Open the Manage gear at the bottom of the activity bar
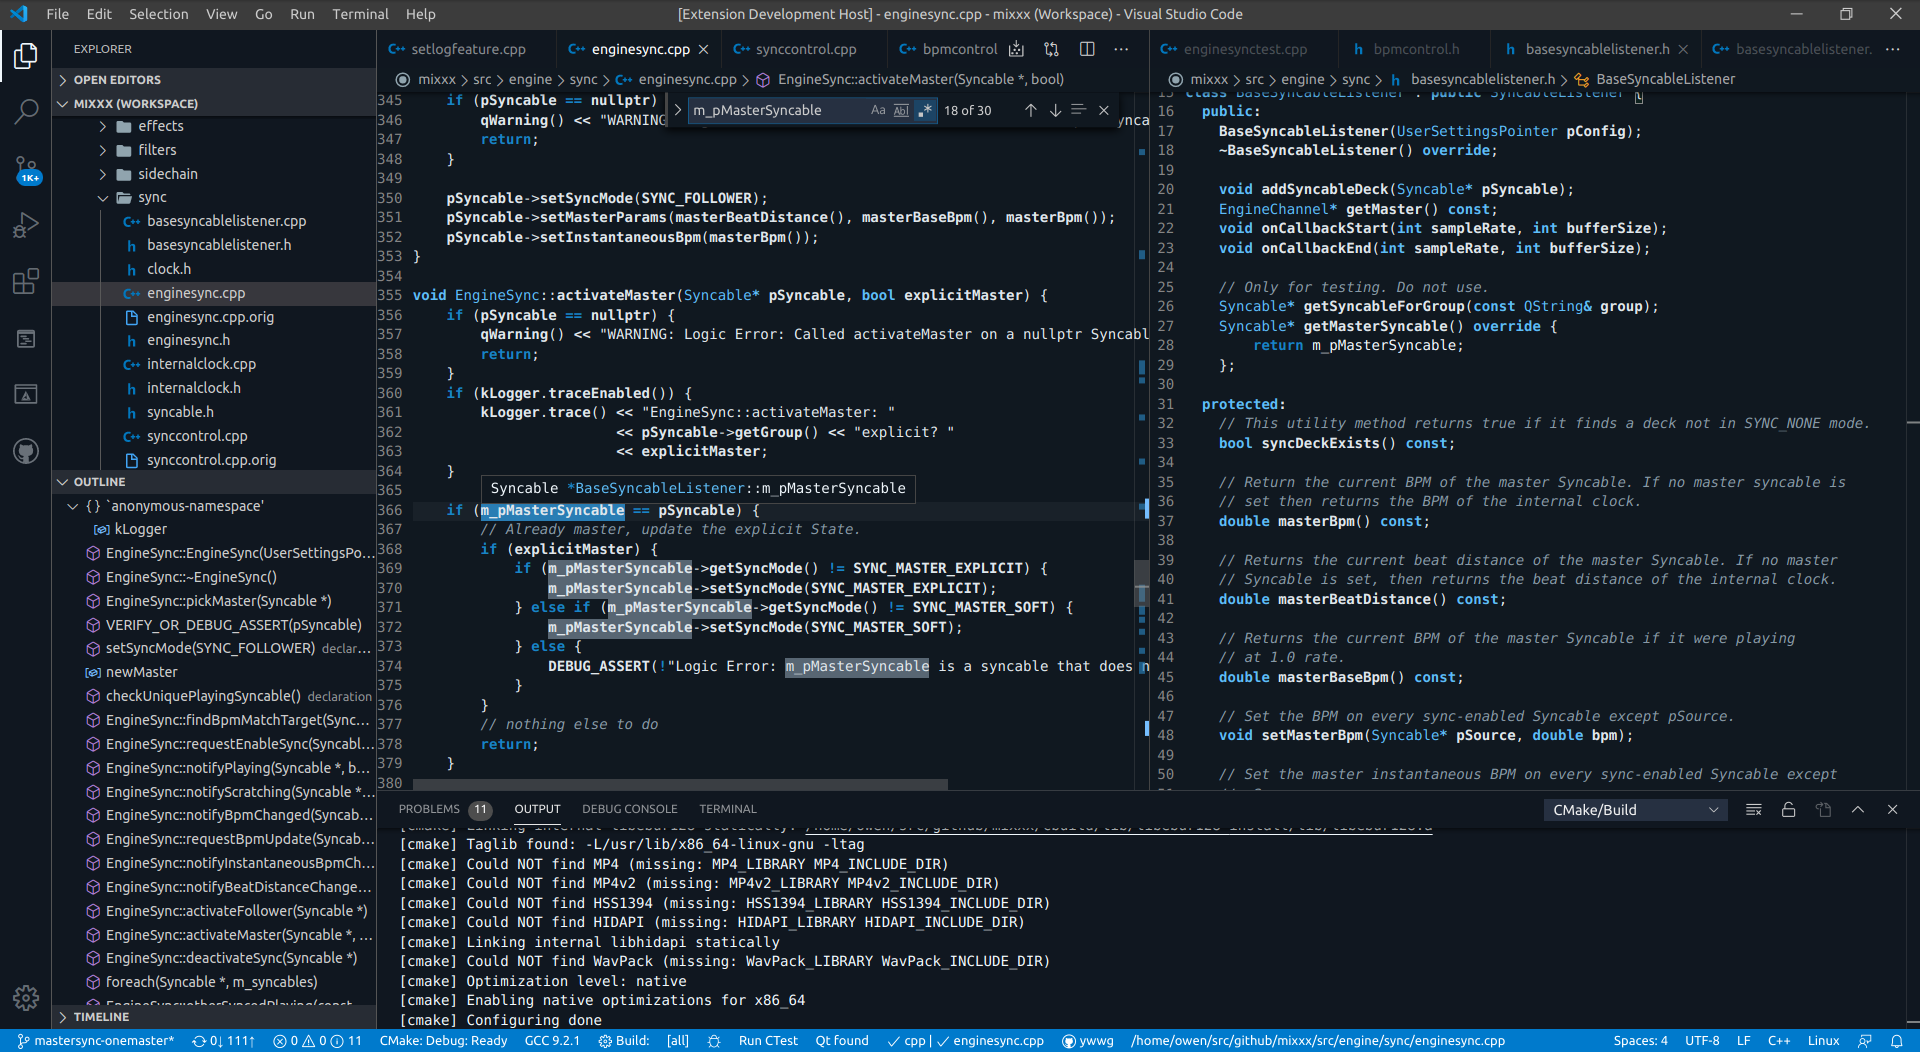 coord(26,997)
